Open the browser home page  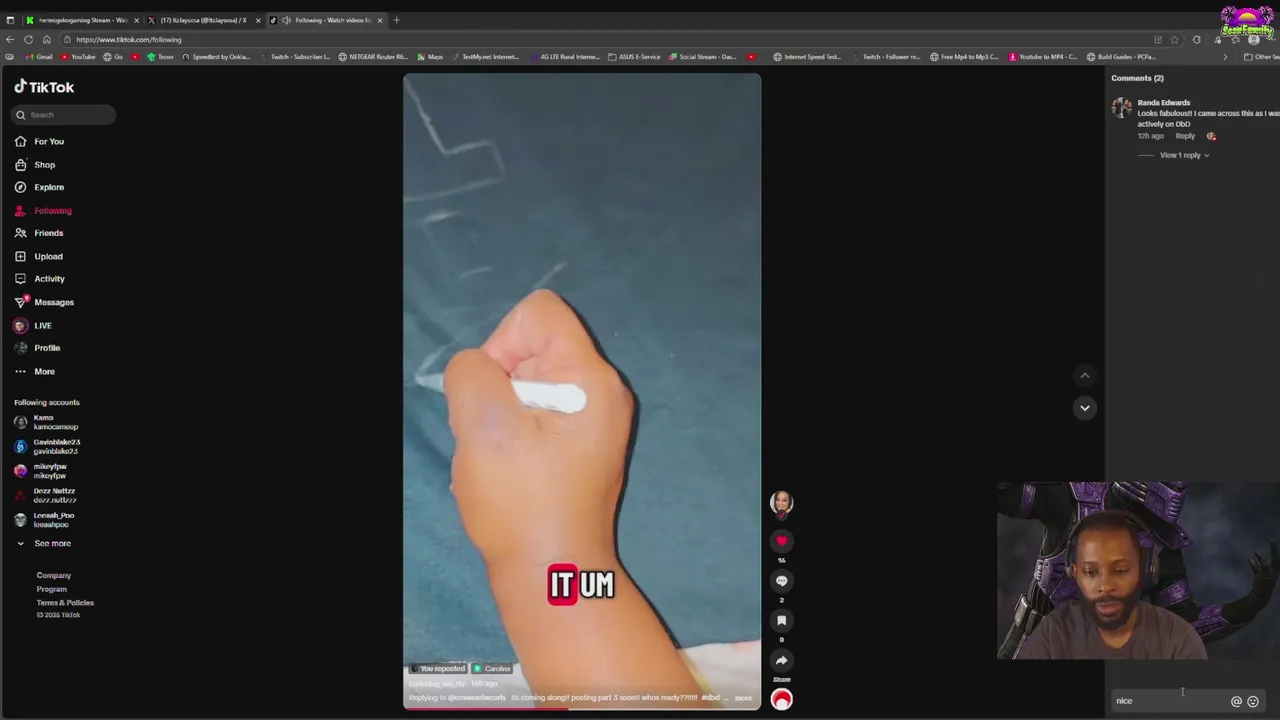(x=46, y=40)
